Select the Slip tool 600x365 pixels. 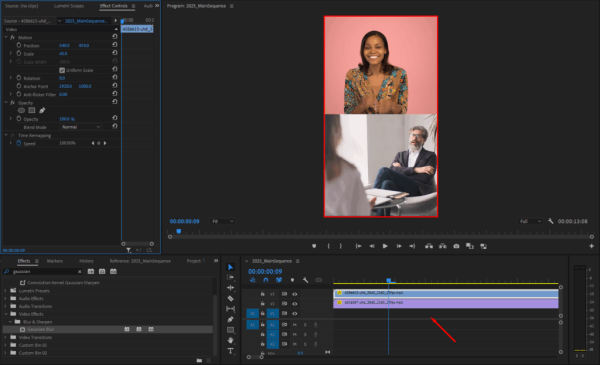pyautogui.click(x=230, y=309)
